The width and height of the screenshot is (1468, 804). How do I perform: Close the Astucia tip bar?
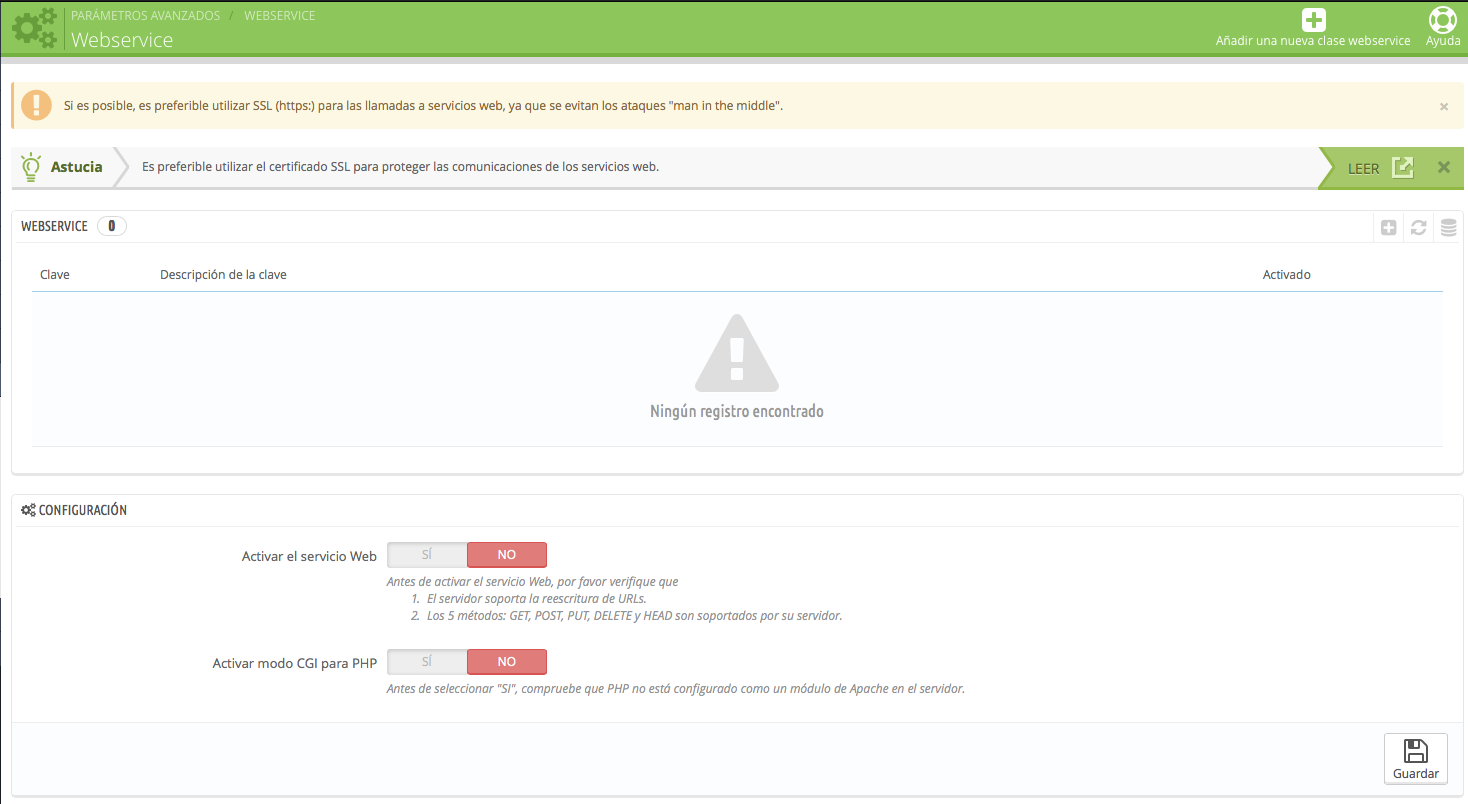1444,168
